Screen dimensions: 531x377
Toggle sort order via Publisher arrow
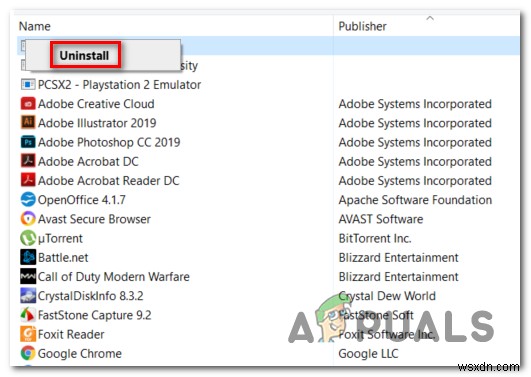pyautogui.click(x=430, y=18)
